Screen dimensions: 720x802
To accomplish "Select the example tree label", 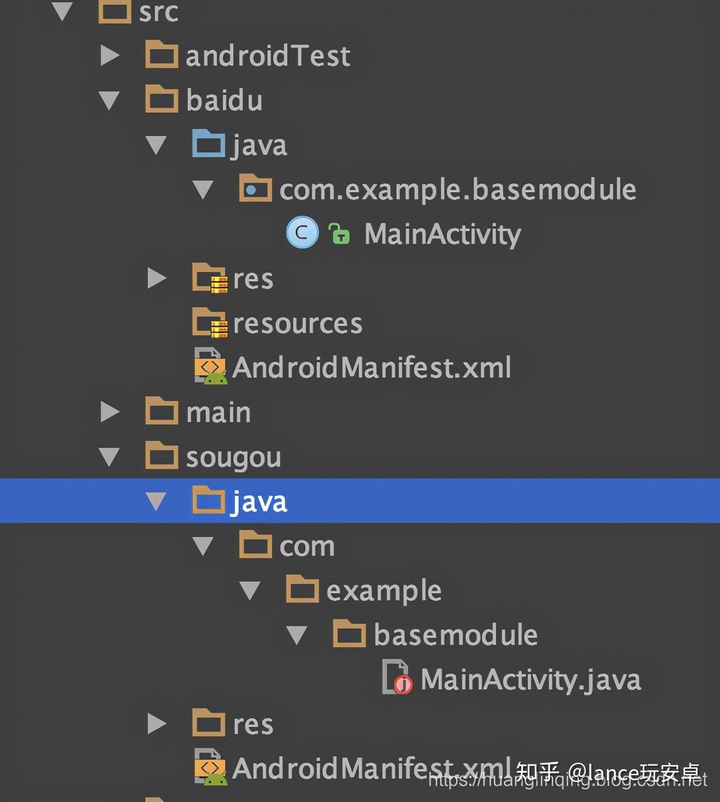I will [x=384, y=592].
